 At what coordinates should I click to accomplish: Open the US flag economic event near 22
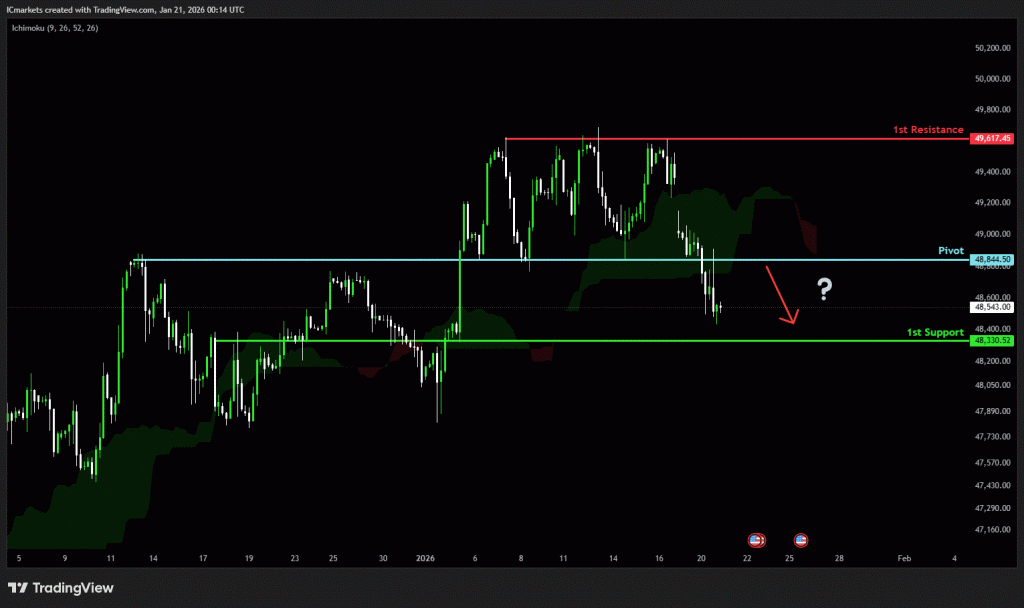click(x=756, y=540)
